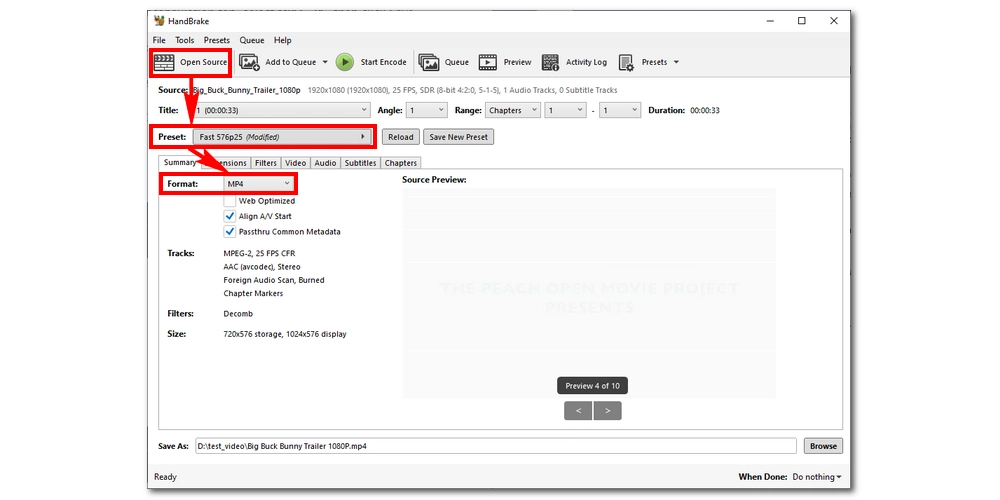This screenshot has height=500, width=1000.
Task: Uncheck Align A/V Start
Action: pos(230,216)
